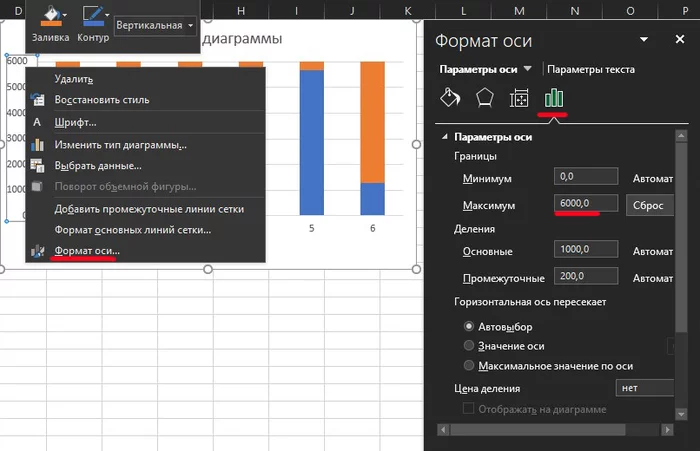This screenshot has width=700, height=451.
Task: Click the chart title text диаграммы
Action: tap(242, 38)
